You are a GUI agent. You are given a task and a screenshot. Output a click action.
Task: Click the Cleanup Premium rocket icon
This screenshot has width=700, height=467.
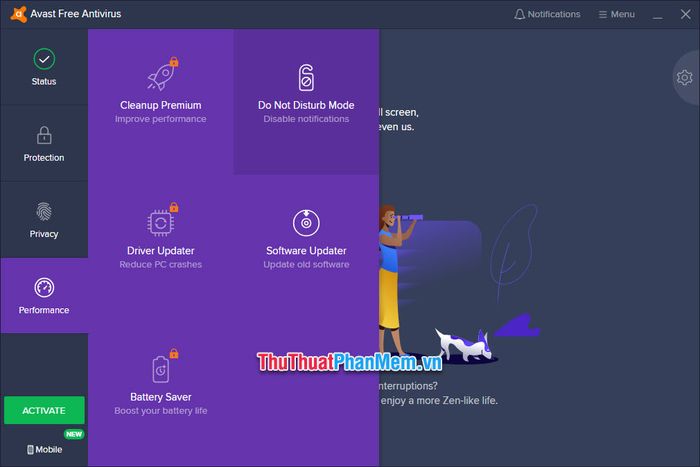162,75
